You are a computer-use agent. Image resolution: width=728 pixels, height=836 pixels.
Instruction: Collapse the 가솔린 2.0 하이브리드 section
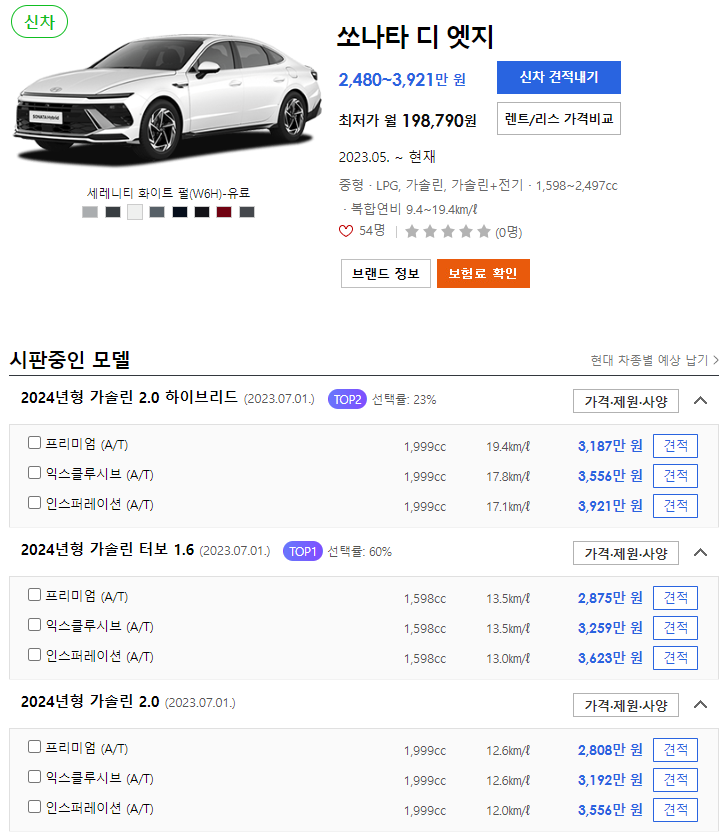pos(700,401)
